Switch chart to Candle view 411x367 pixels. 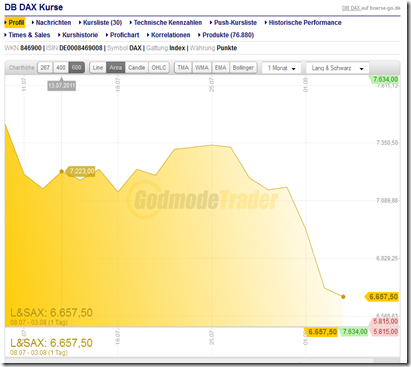coord(137,68)
